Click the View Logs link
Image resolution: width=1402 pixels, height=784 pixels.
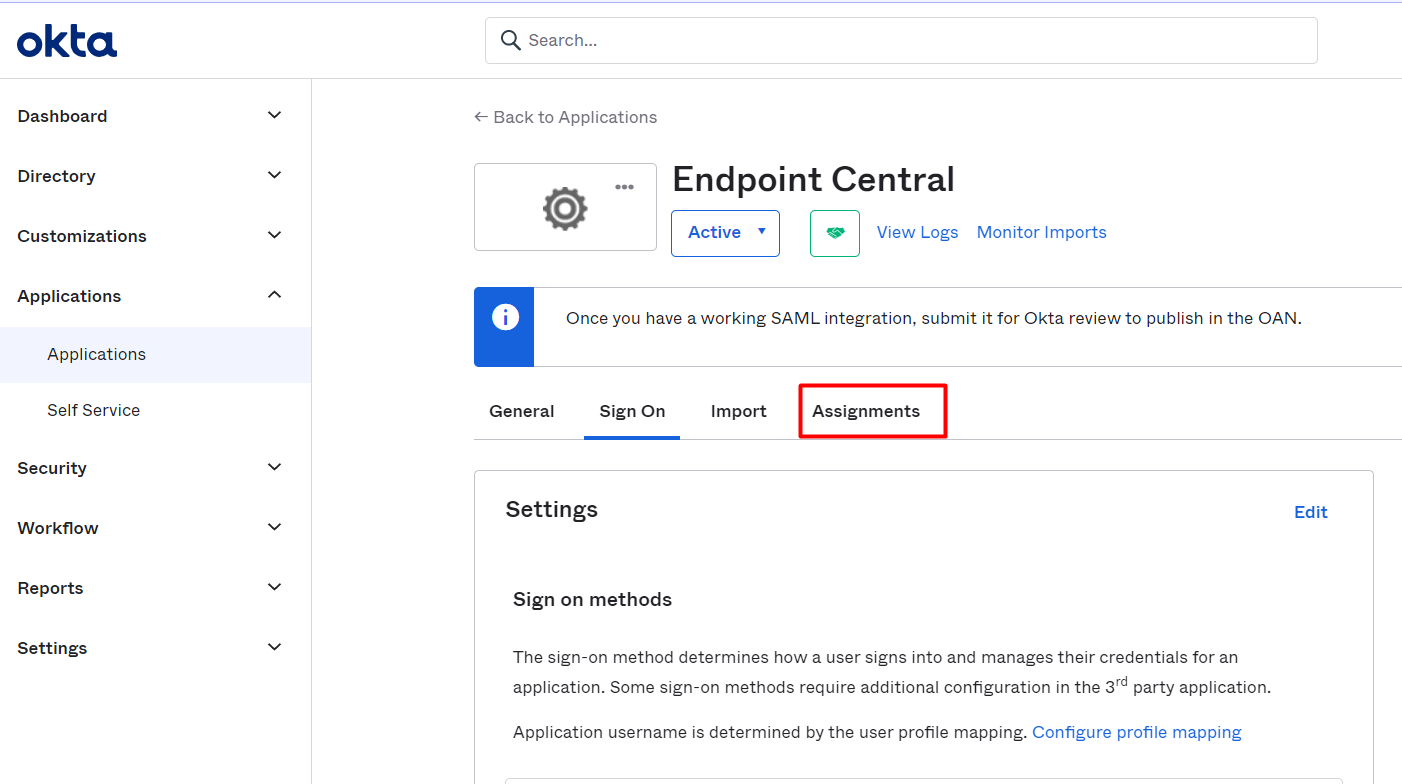point(917,232)
